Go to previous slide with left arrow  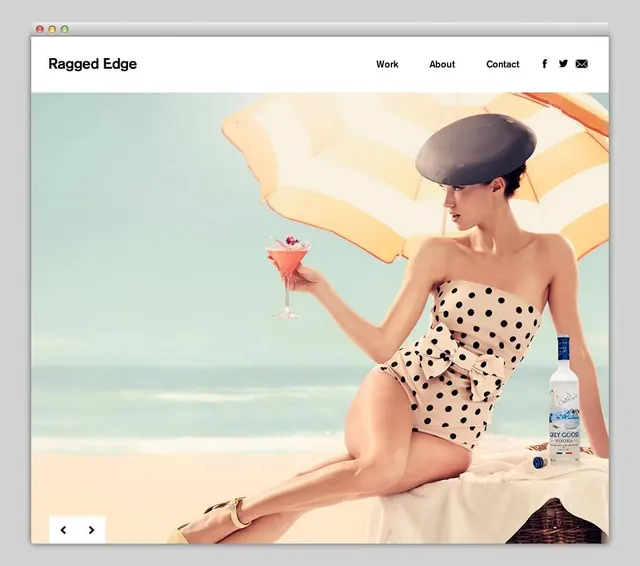pos(63,530)
